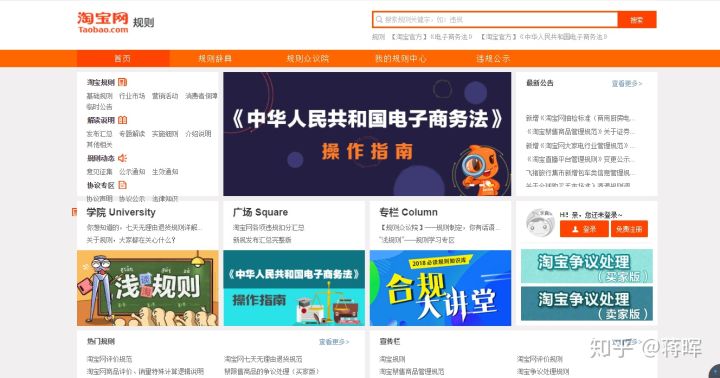The image size is (720, 378).
Task: Click the Taobao.com logo
Action: (103, 23)
